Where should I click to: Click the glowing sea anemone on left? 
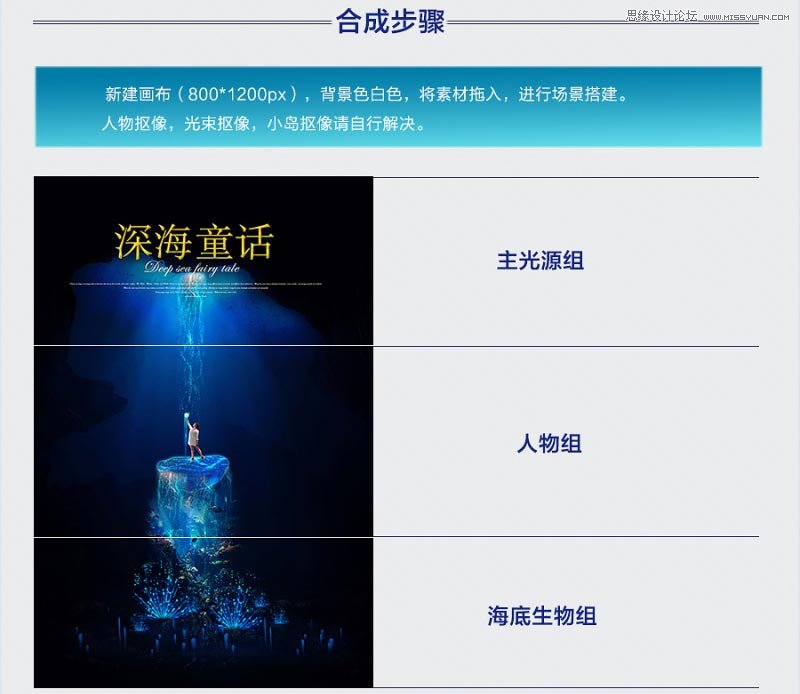(x=159, y=597)
